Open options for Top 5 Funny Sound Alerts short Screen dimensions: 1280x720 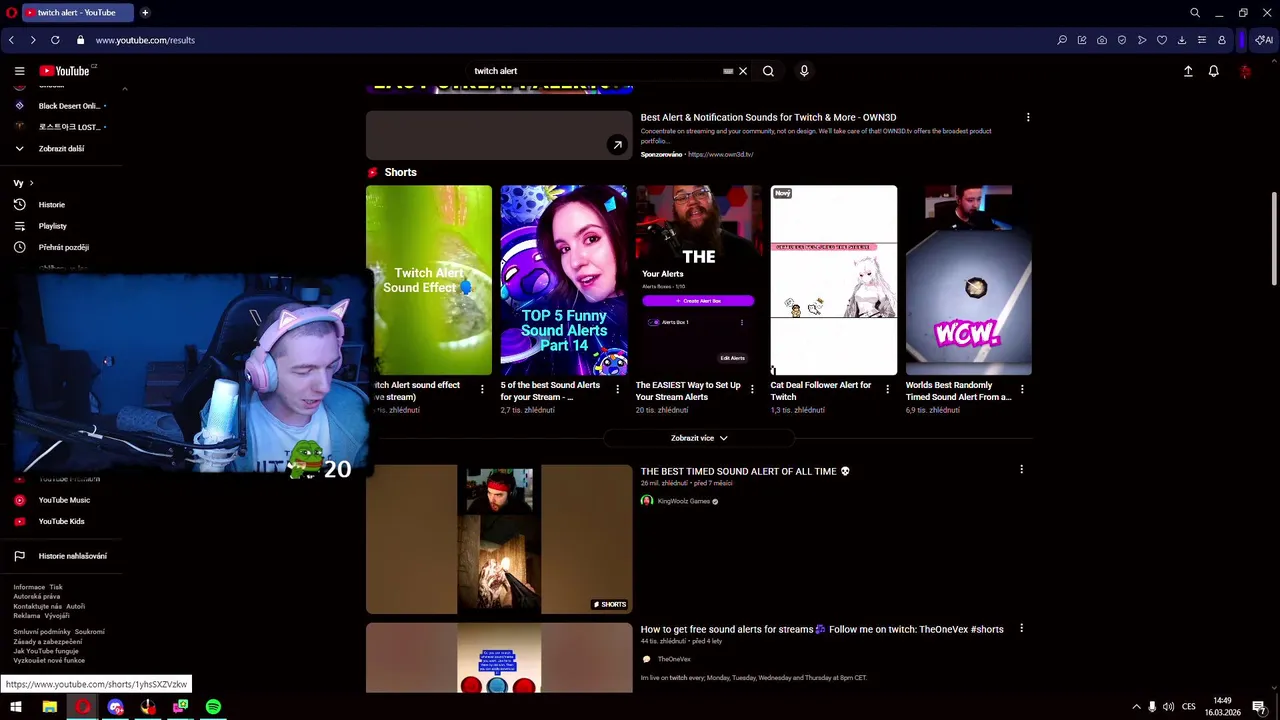(617, 389)
